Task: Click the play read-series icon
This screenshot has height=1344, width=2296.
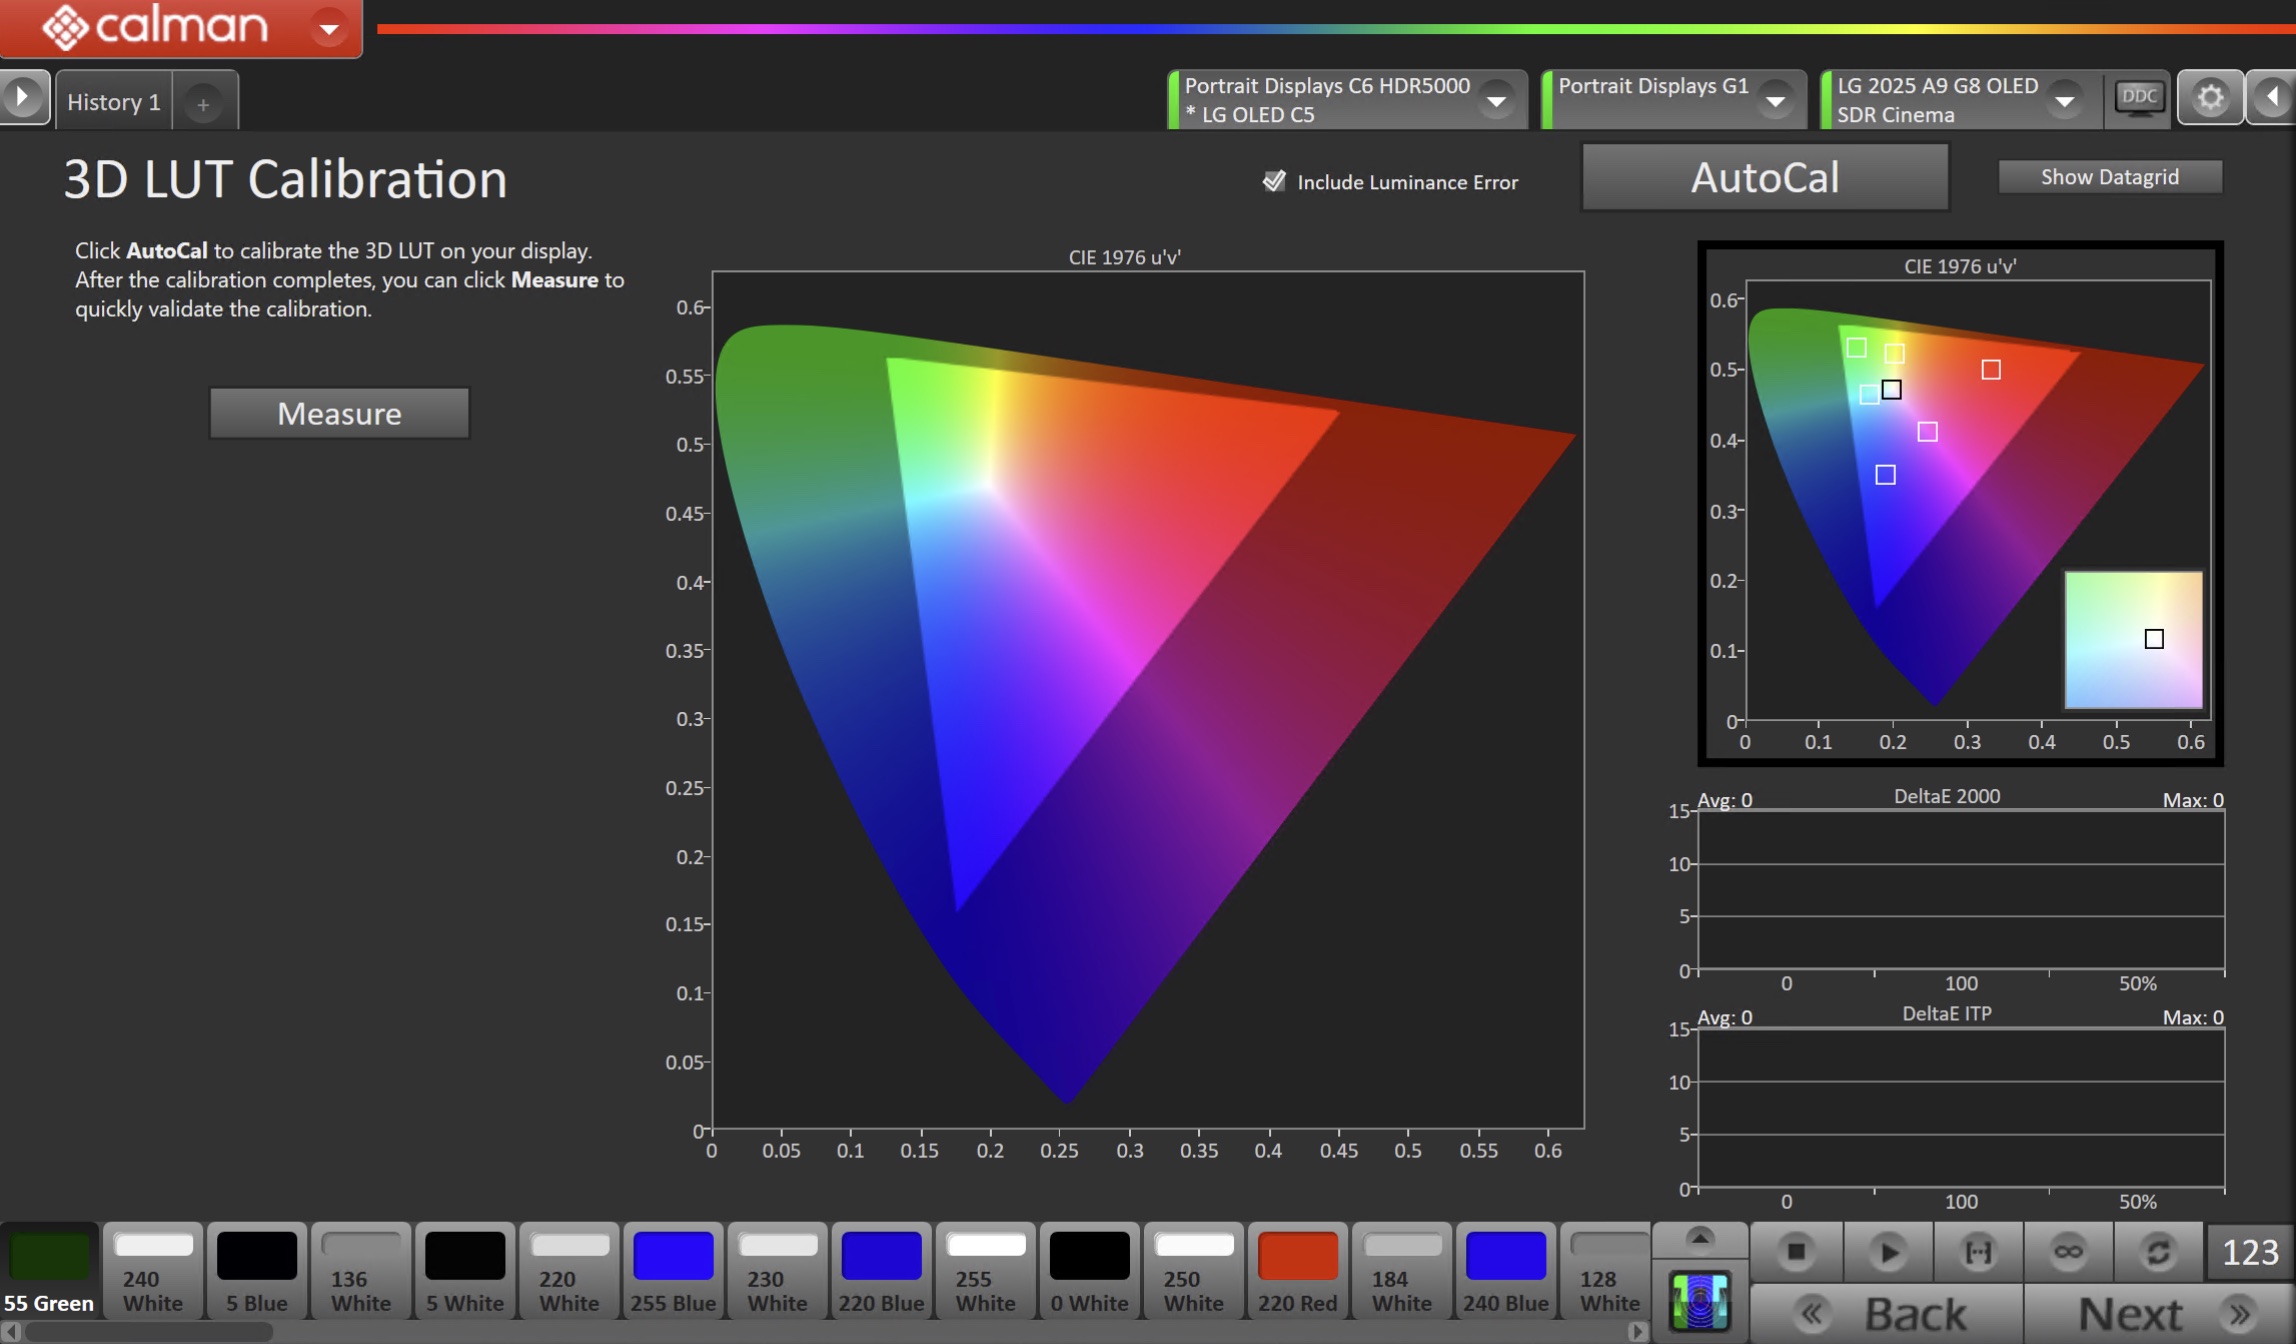Action: click(1888, 1252)
